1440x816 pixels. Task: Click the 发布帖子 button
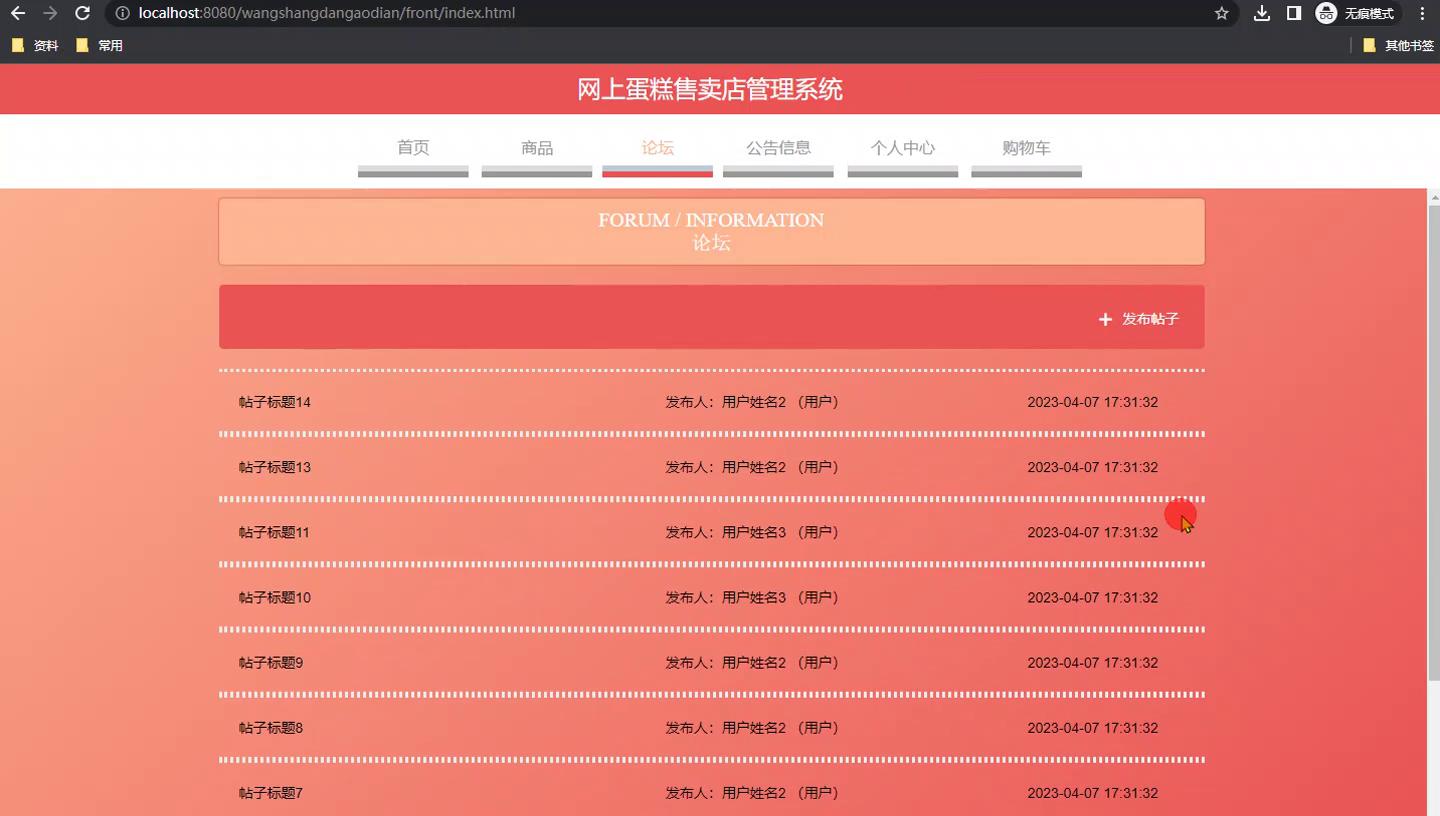tap(1139, 319)
